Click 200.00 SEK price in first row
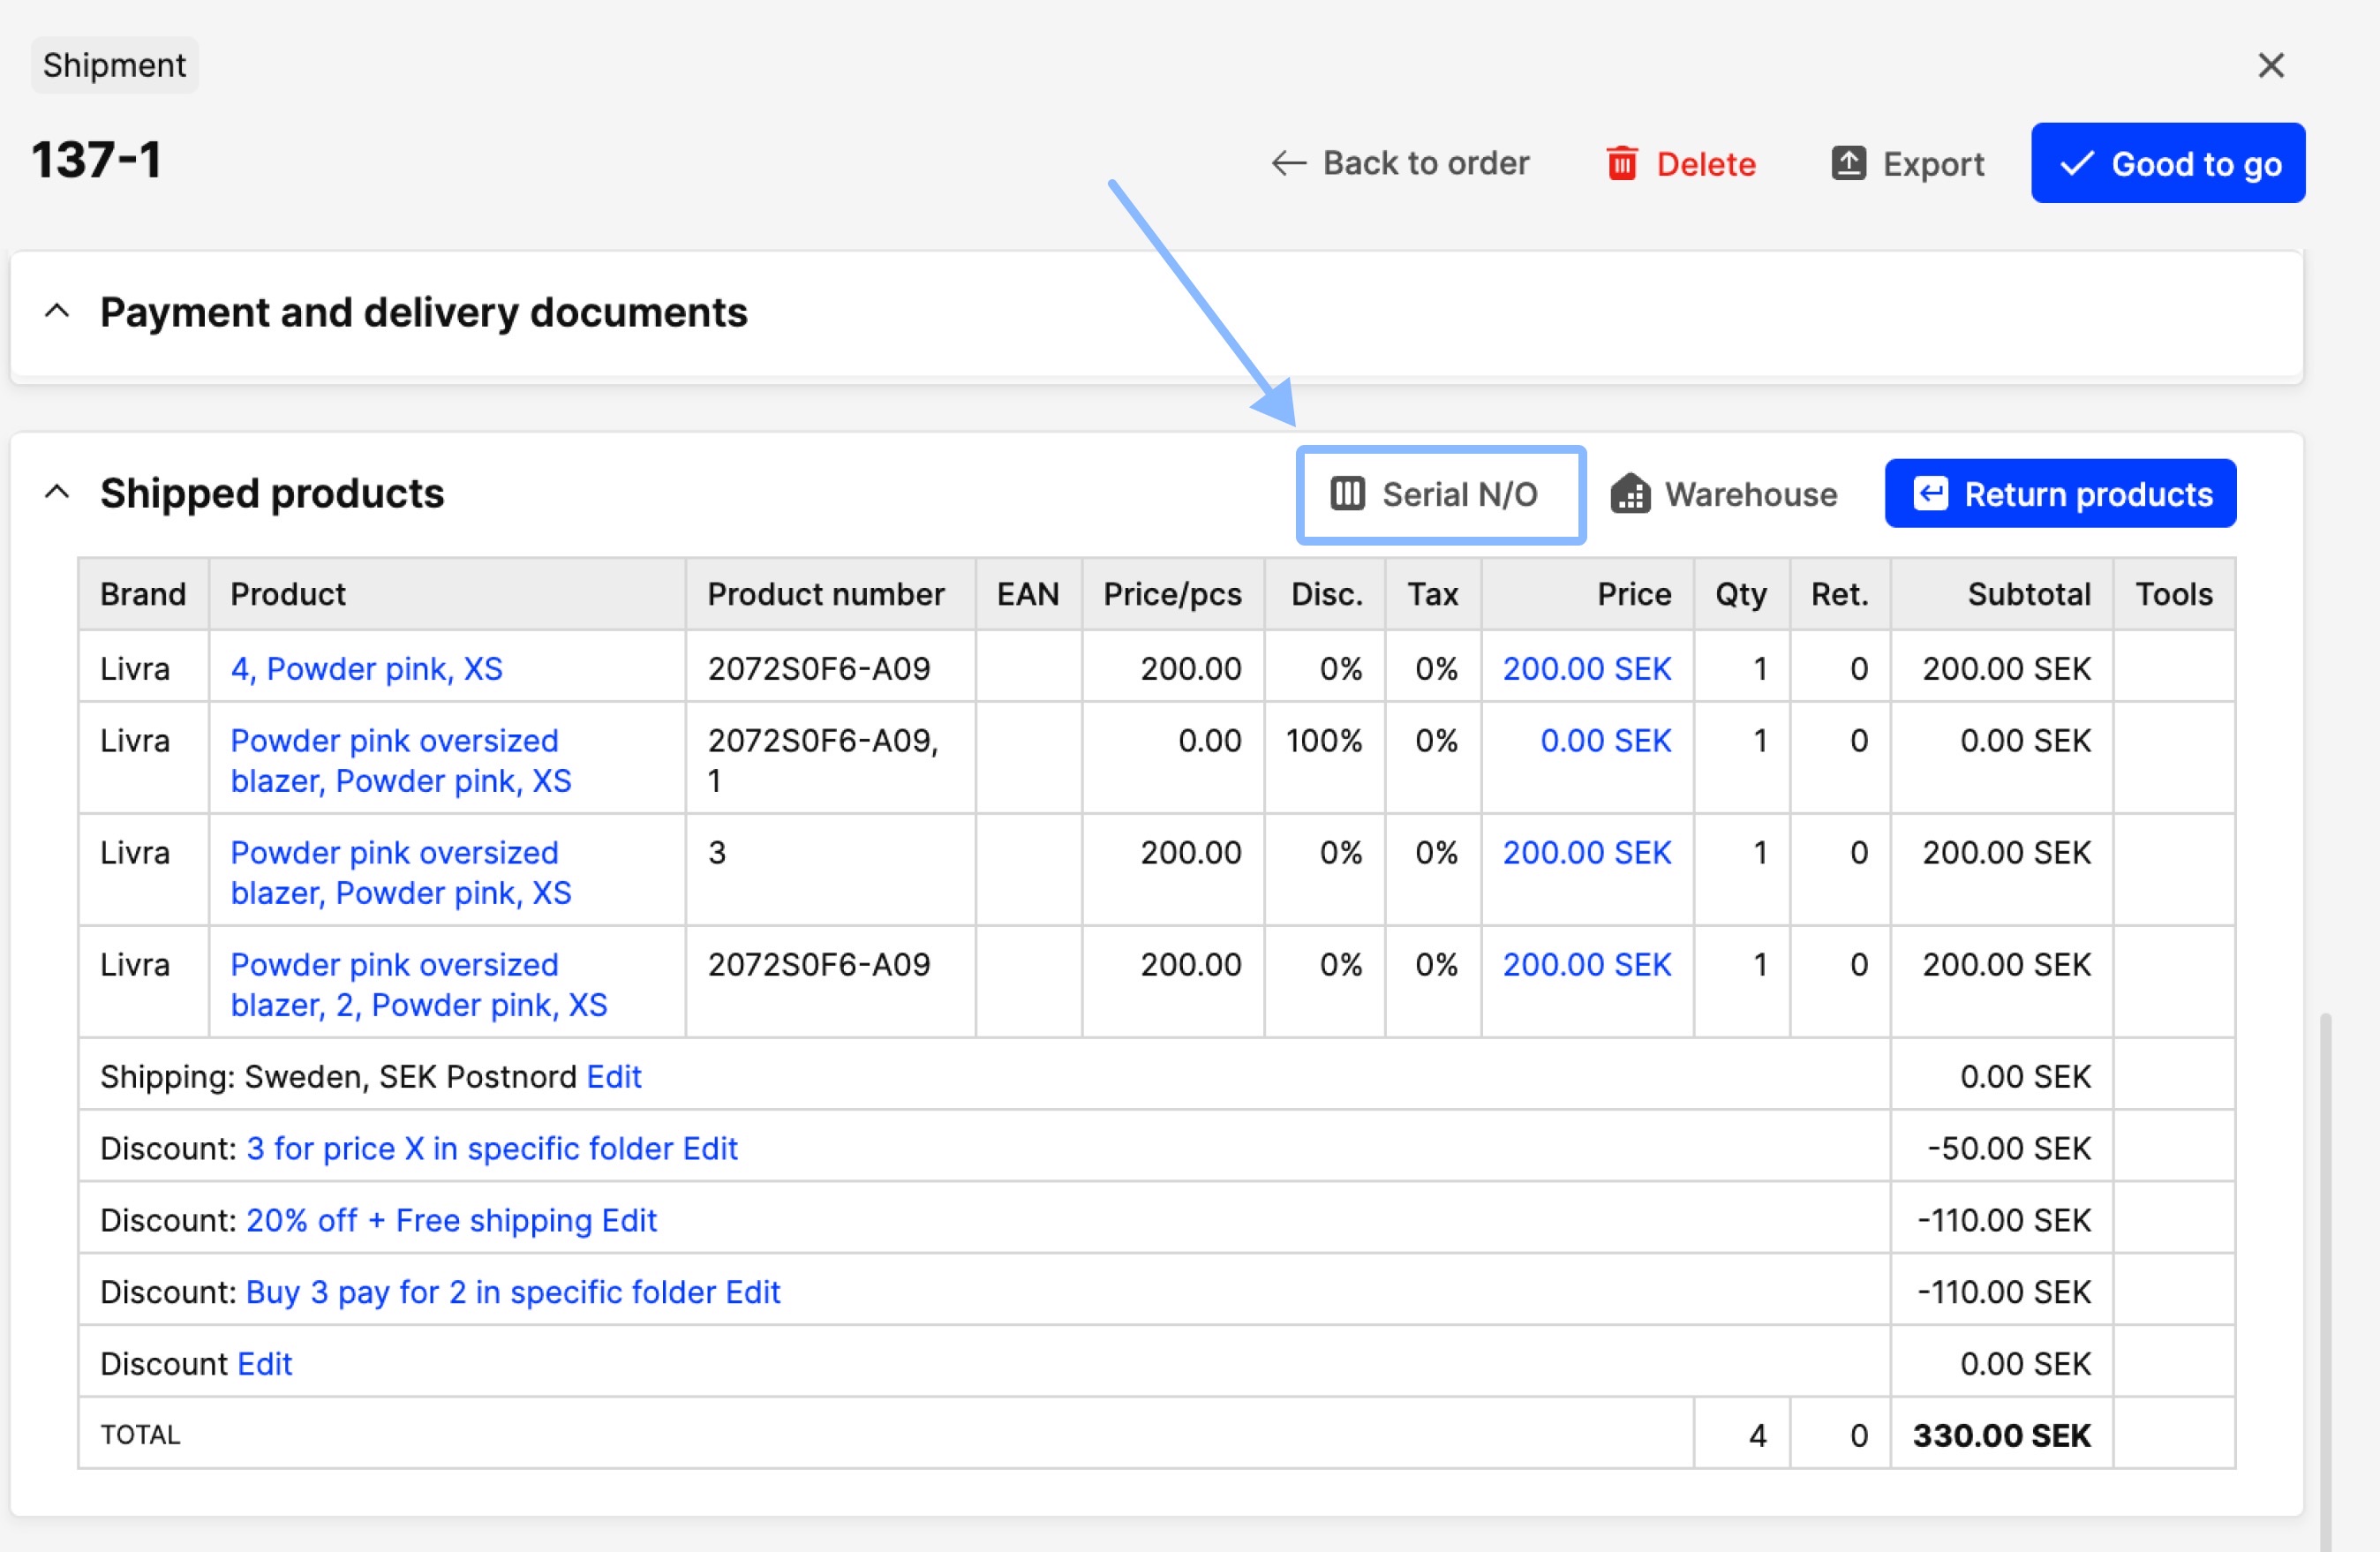The height and width of the screenshot is (1552, 2380). click(1586, 668)
